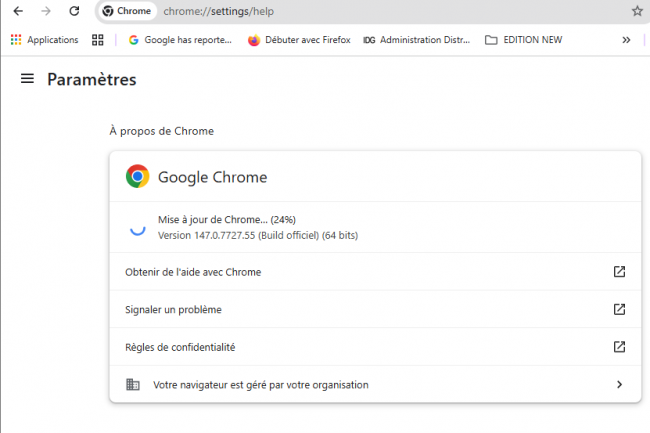Show more bookmarks with the overflow chevron

pos(626,40)
